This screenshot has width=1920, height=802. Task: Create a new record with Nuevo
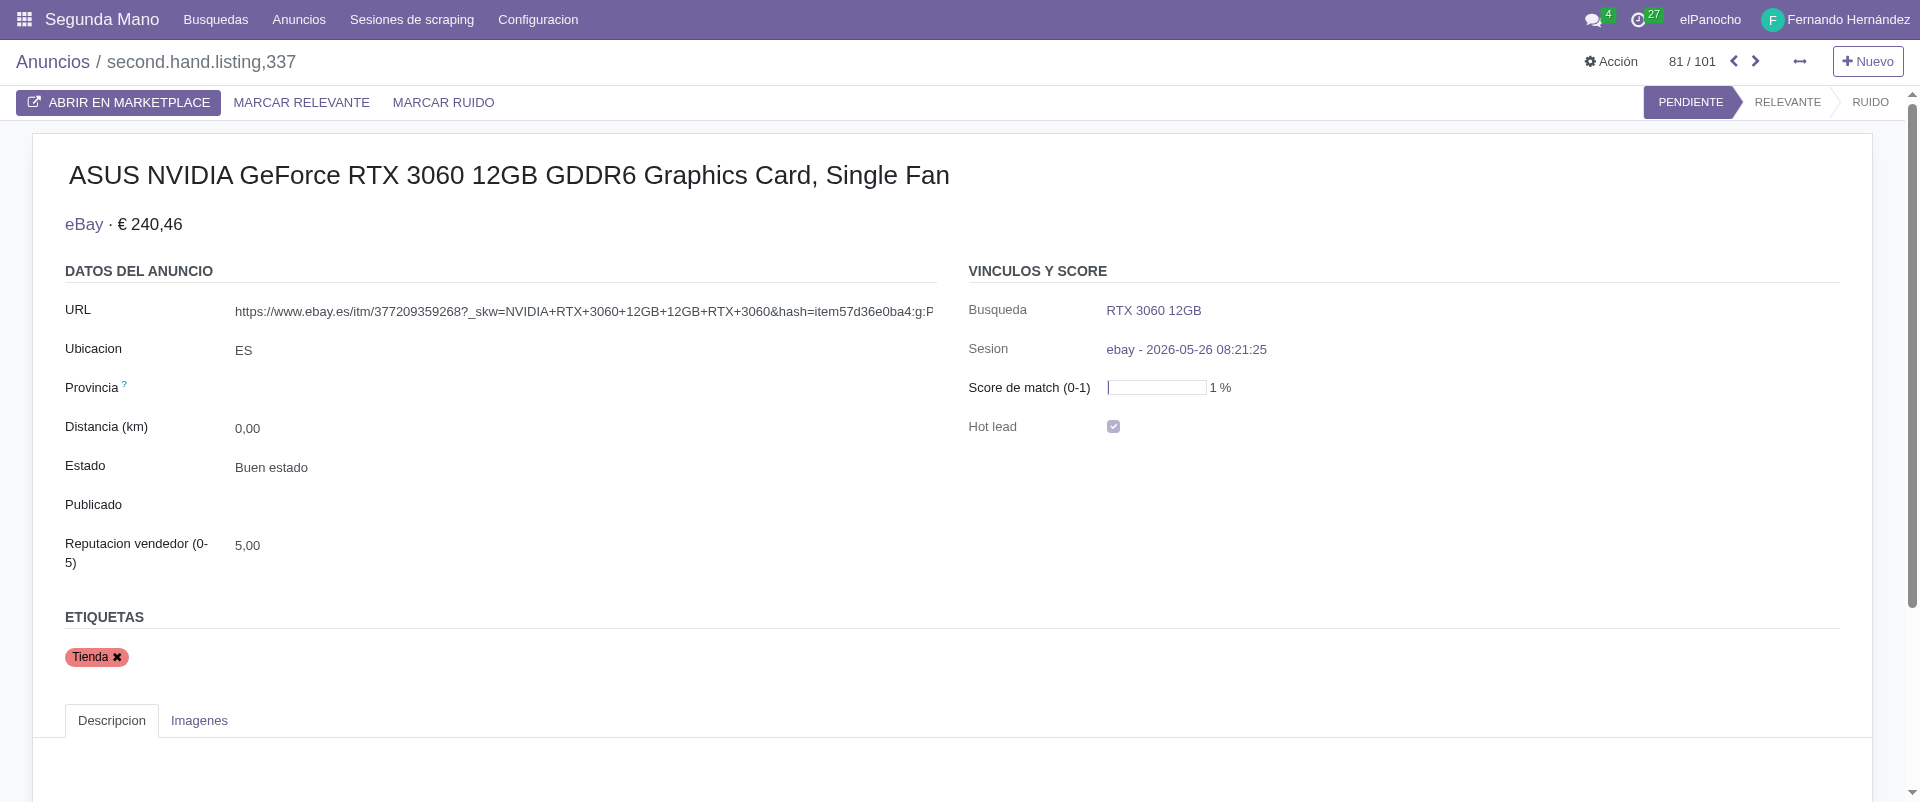click(x=1868, y=61)
